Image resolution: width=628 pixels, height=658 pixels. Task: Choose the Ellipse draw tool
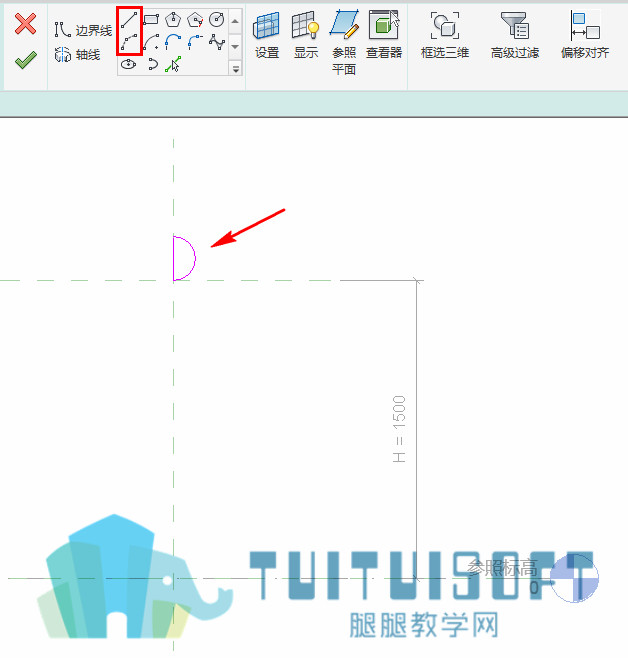click(128, 65)
